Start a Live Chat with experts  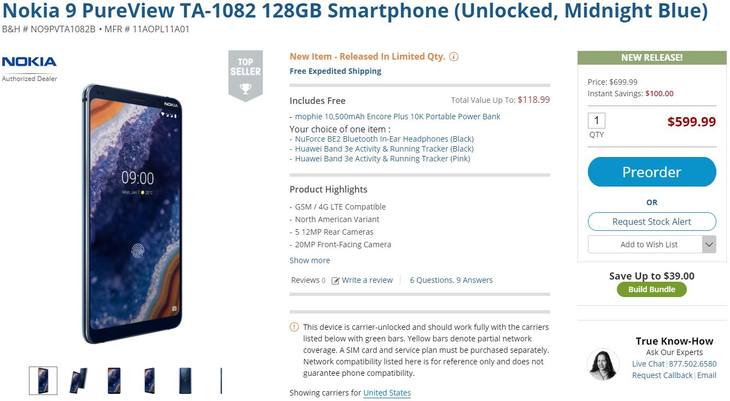(648, 364)
